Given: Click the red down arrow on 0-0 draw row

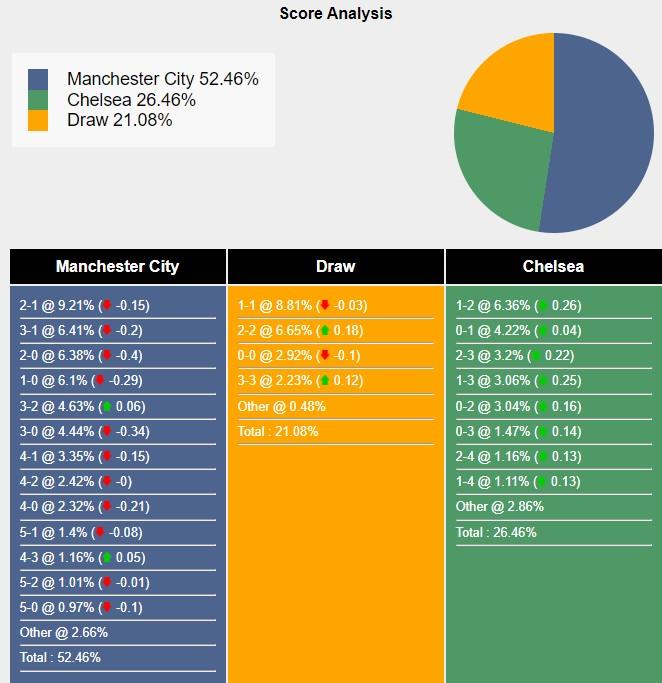Looking at the screenshot, I should pyautogui.click(x=324, y=355).
